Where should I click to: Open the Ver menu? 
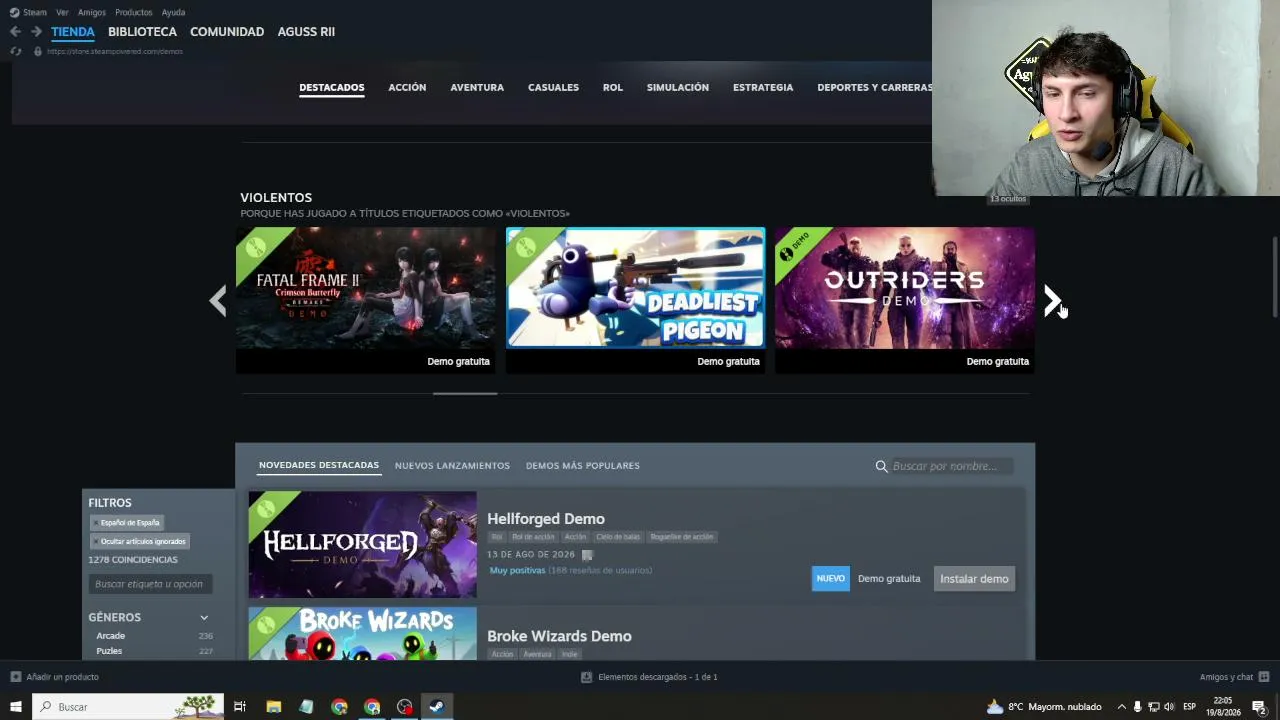pos(62,12)
